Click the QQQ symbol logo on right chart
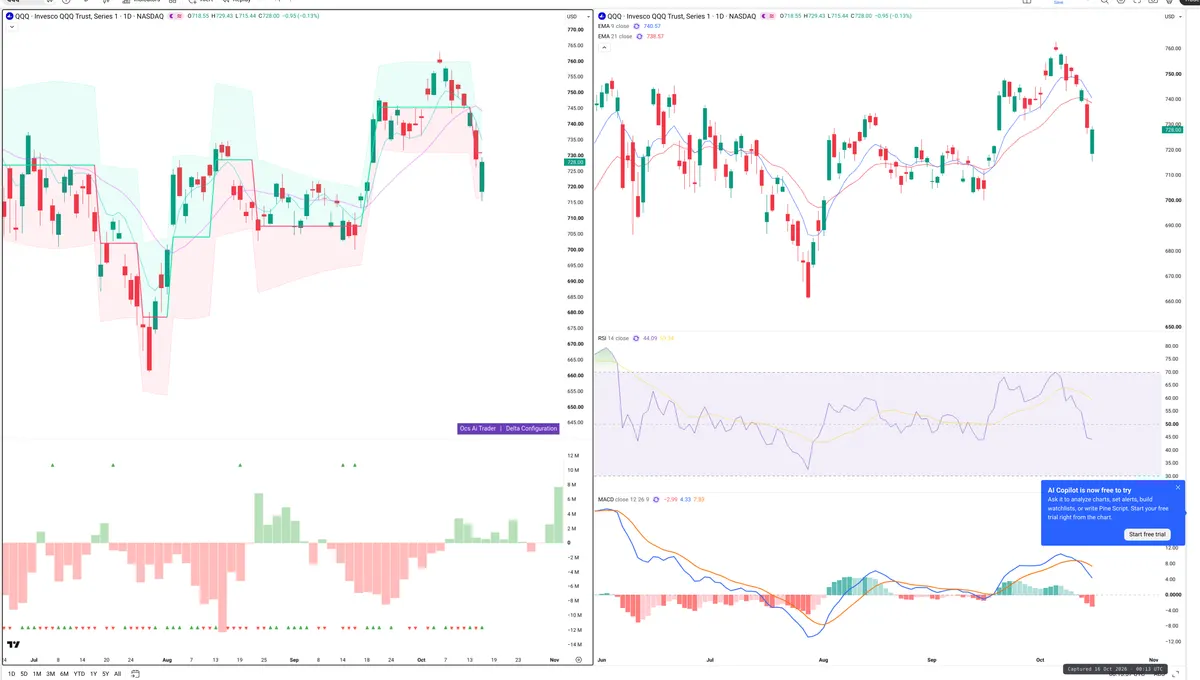Image resolution: width=1200 pixels, height=680 pixels. coord(601,16)
